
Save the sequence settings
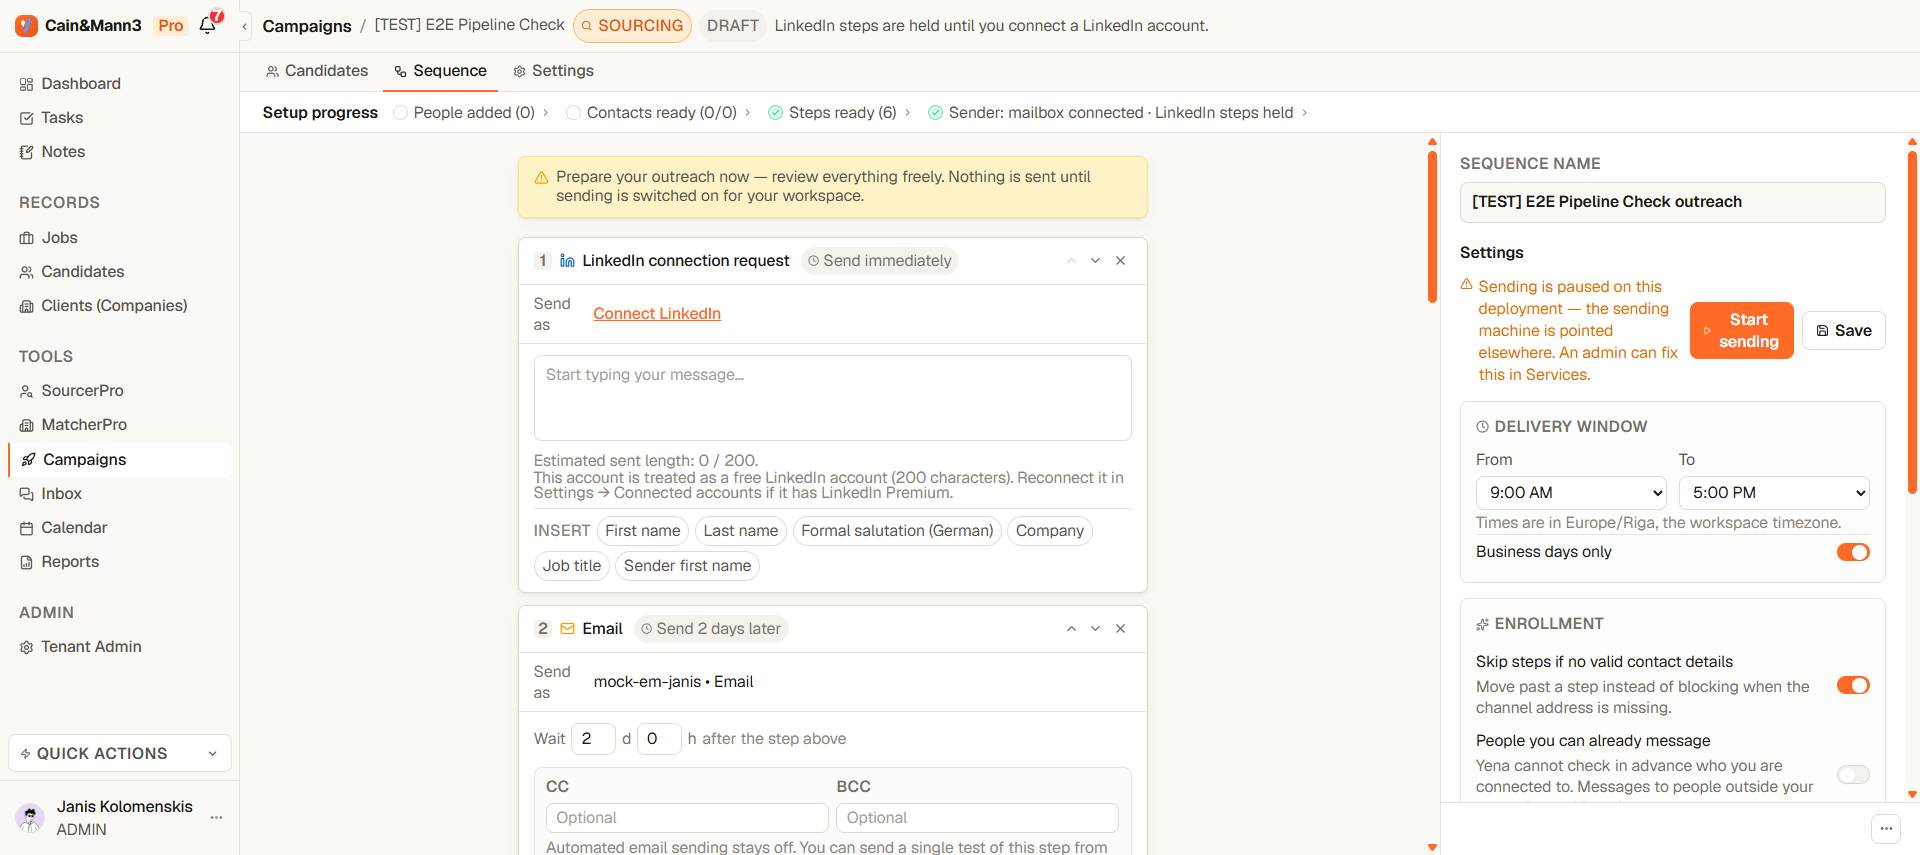pyautogui.click(x=1844, y=331)
